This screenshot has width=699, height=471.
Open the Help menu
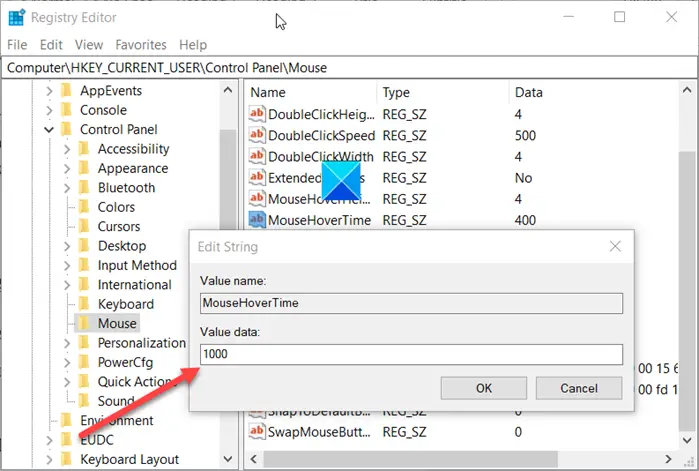click(193, 45)
